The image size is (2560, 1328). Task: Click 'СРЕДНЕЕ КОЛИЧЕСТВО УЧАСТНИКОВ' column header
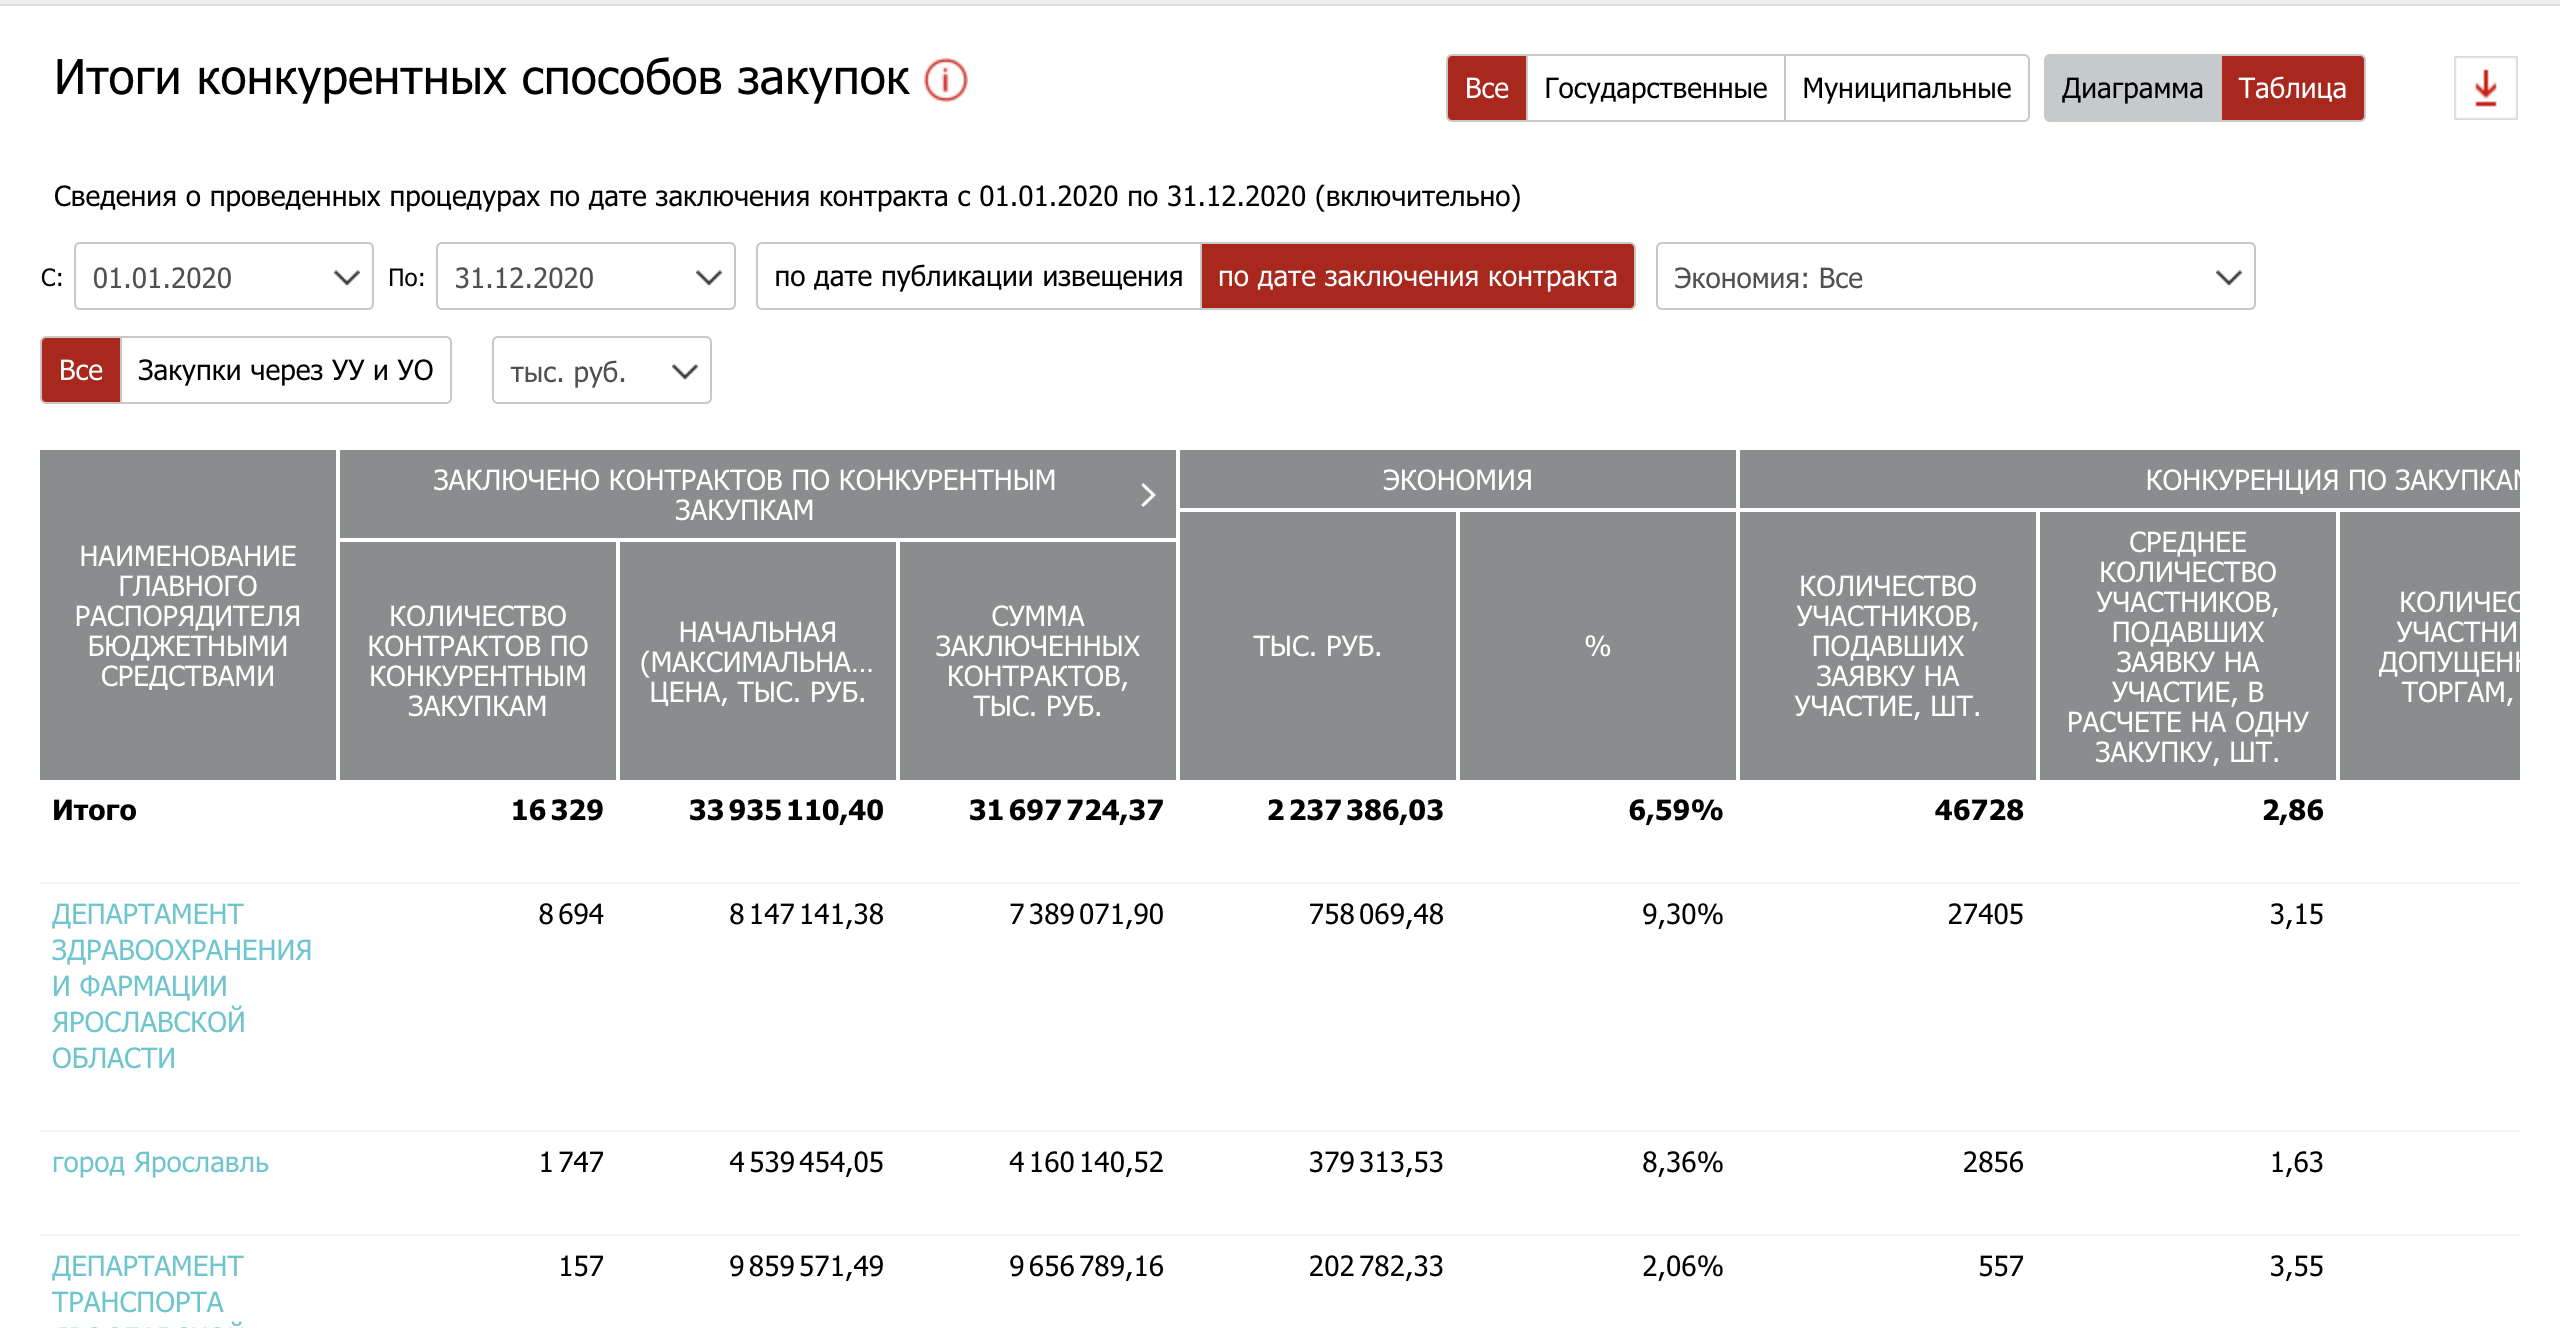click(2188, 646)
